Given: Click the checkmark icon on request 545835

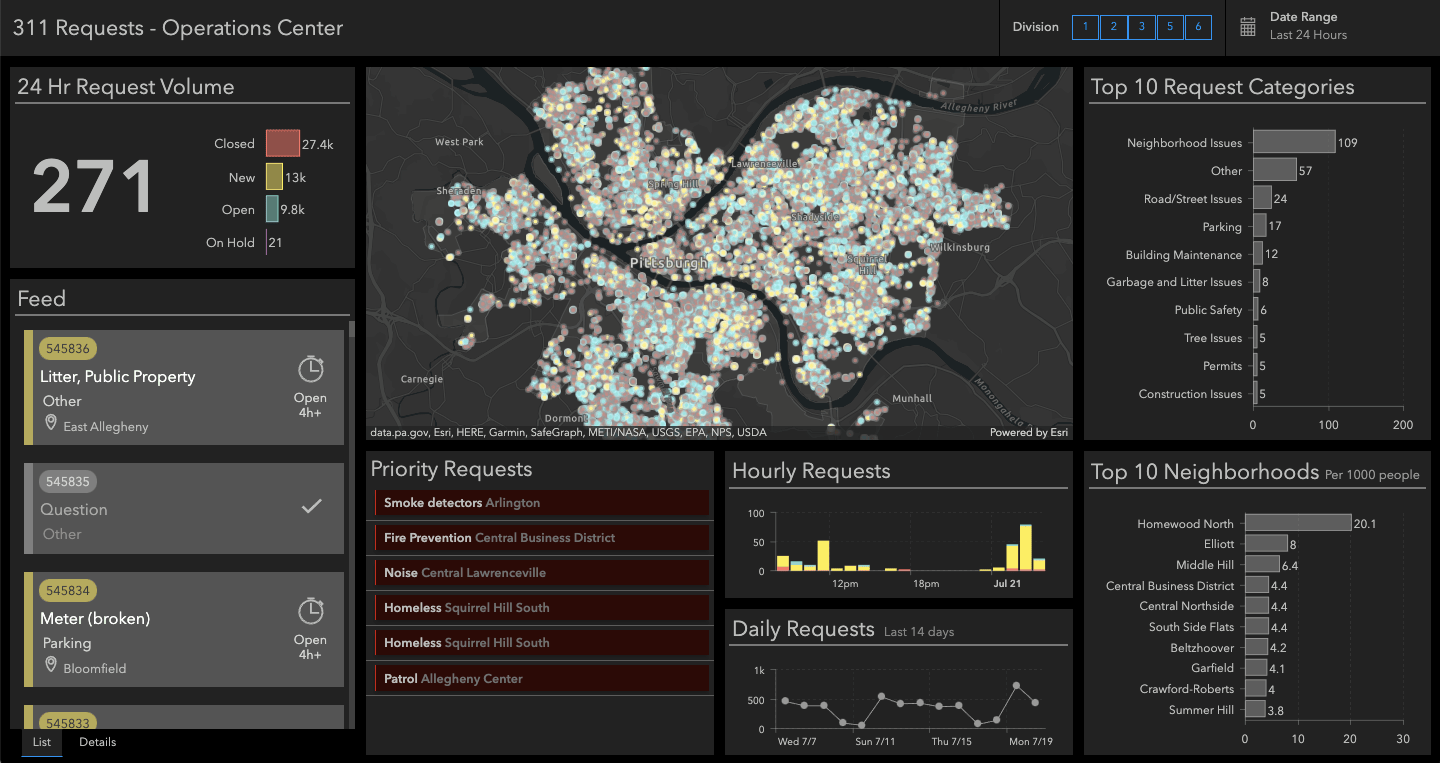Looking at the screenshot, I should pyautogui.click(x=311, y=508).
